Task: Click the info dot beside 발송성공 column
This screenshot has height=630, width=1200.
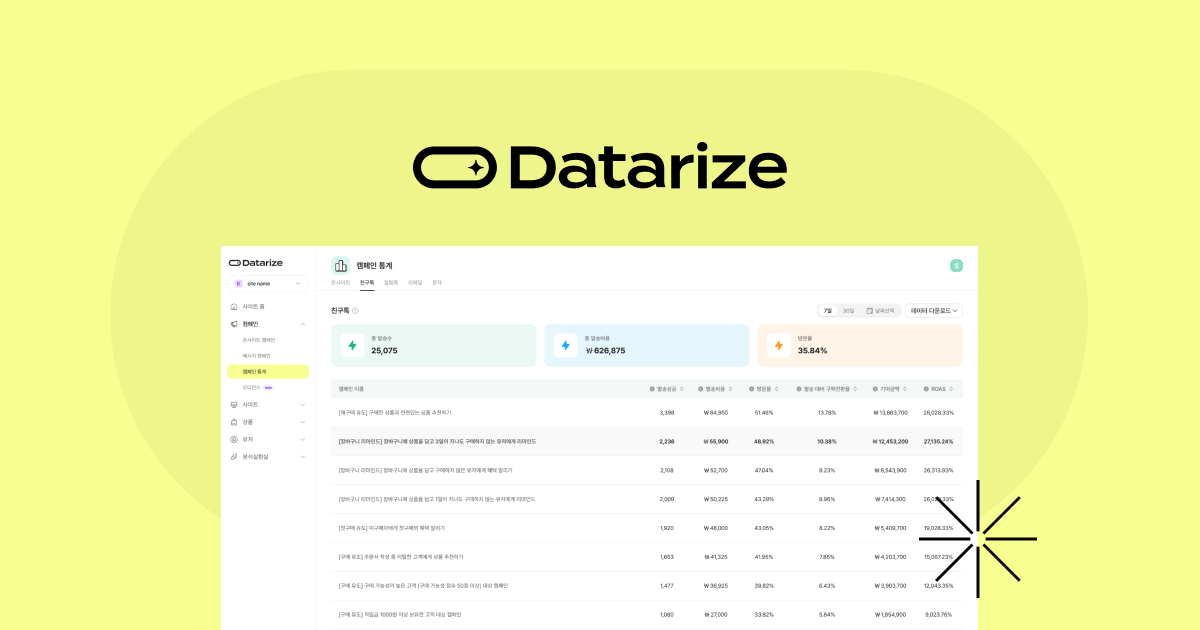Action: (652, 388)
